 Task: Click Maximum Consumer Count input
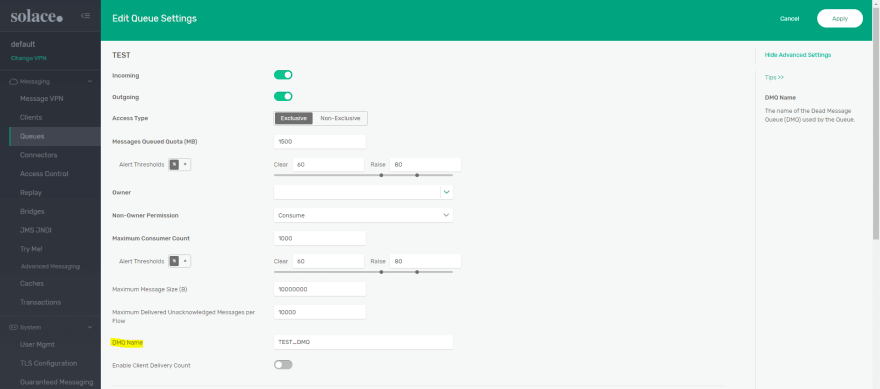[320, 238]
